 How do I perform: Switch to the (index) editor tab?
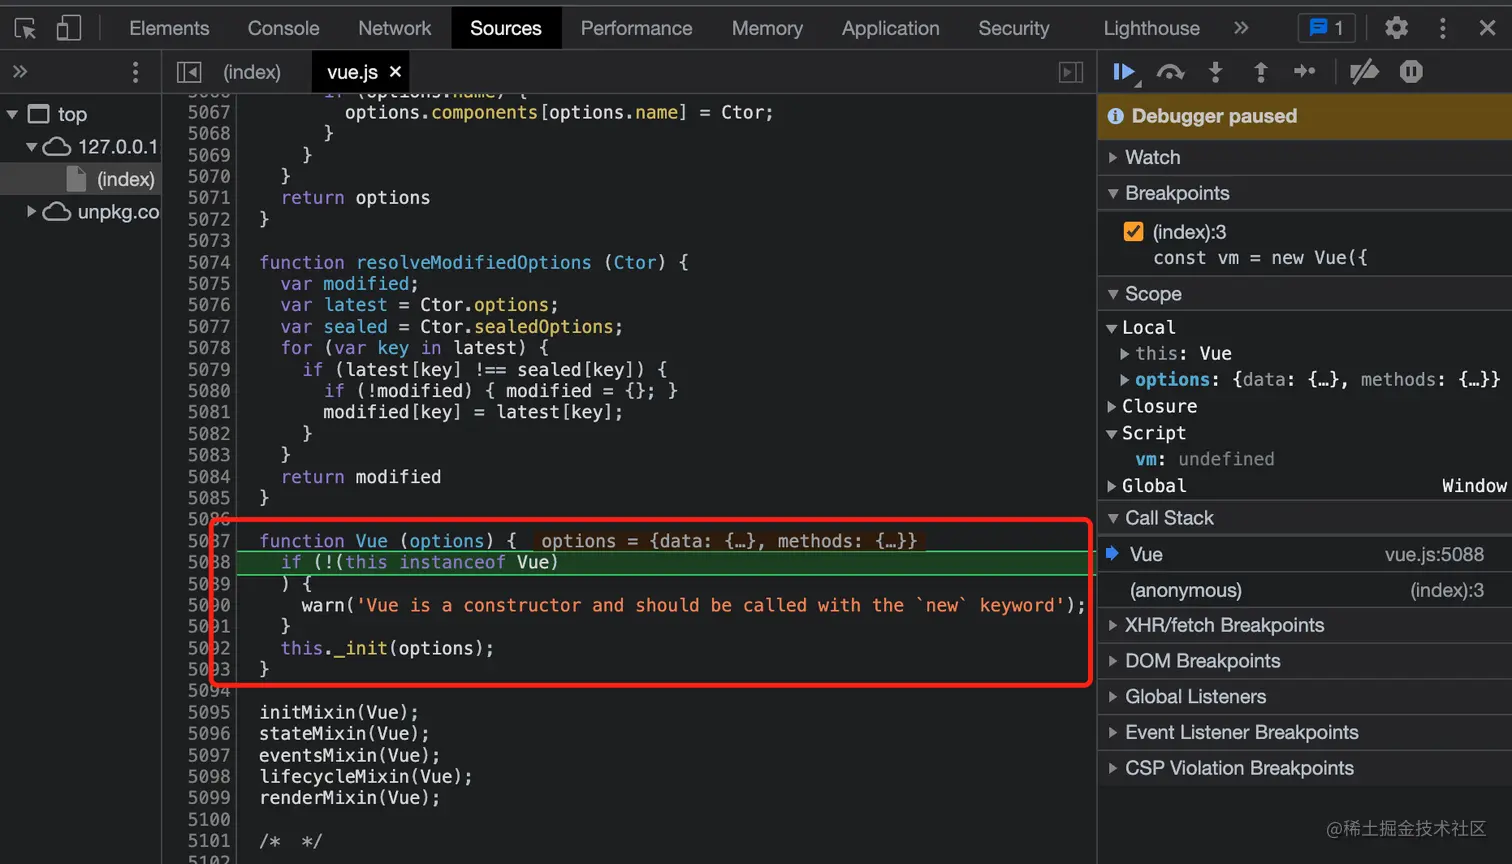pyautogui.click(x=252, y=72)
